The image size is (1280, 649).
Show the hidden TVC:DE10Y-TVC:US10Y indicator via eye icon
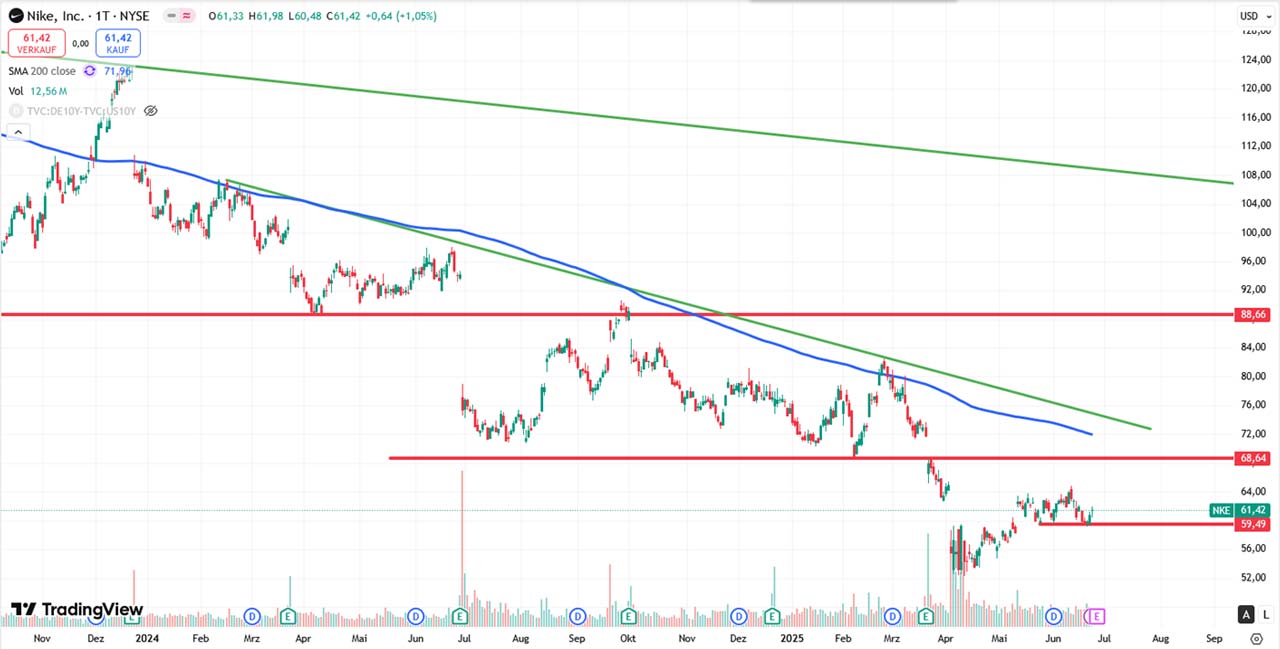pos(151,111)
